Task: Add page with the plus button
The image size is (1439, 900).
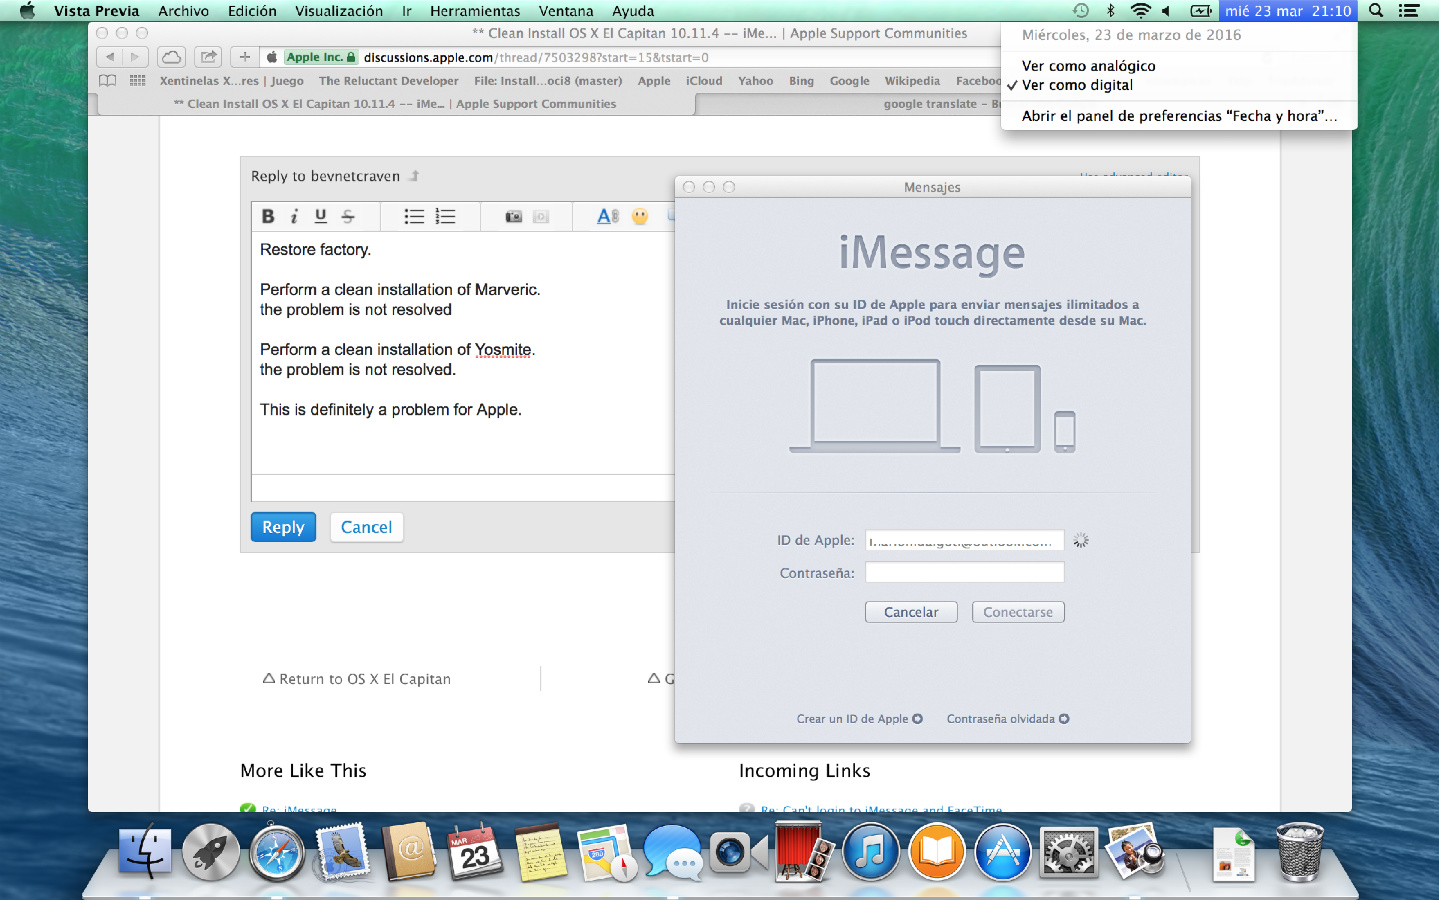Action: click(x=244, y=57)
